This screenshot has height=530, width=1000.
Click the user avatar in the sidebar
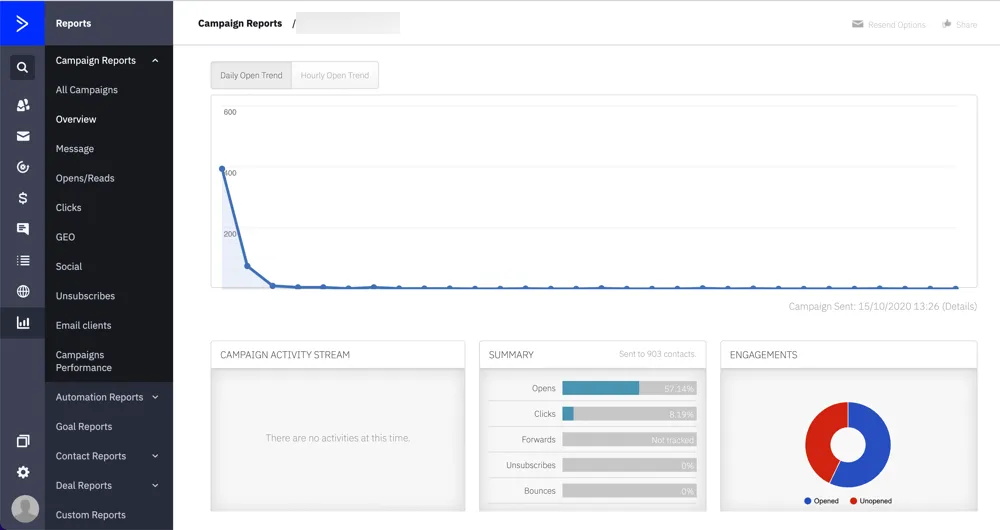[24, 508]
